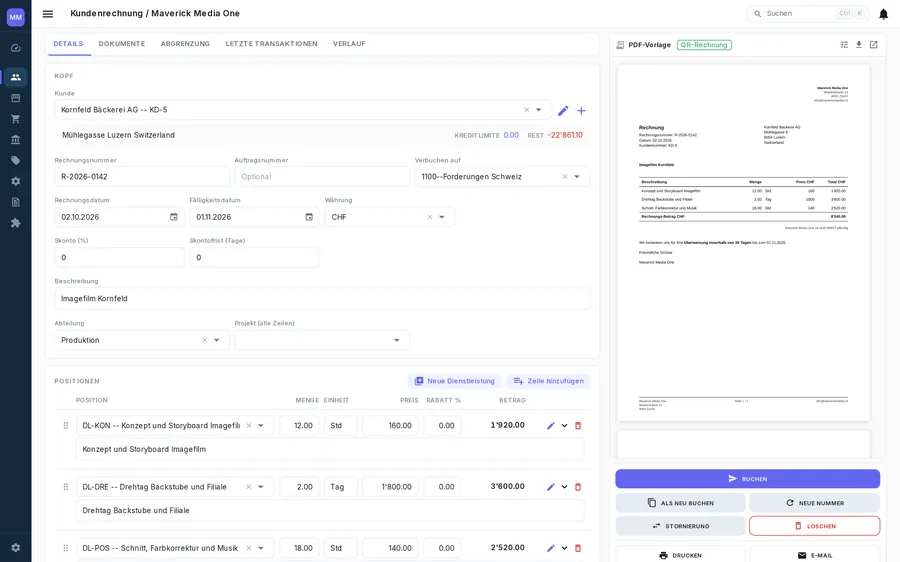Click the Drucken button
This screenshot has height=562, width=900.
click(680, 555)
